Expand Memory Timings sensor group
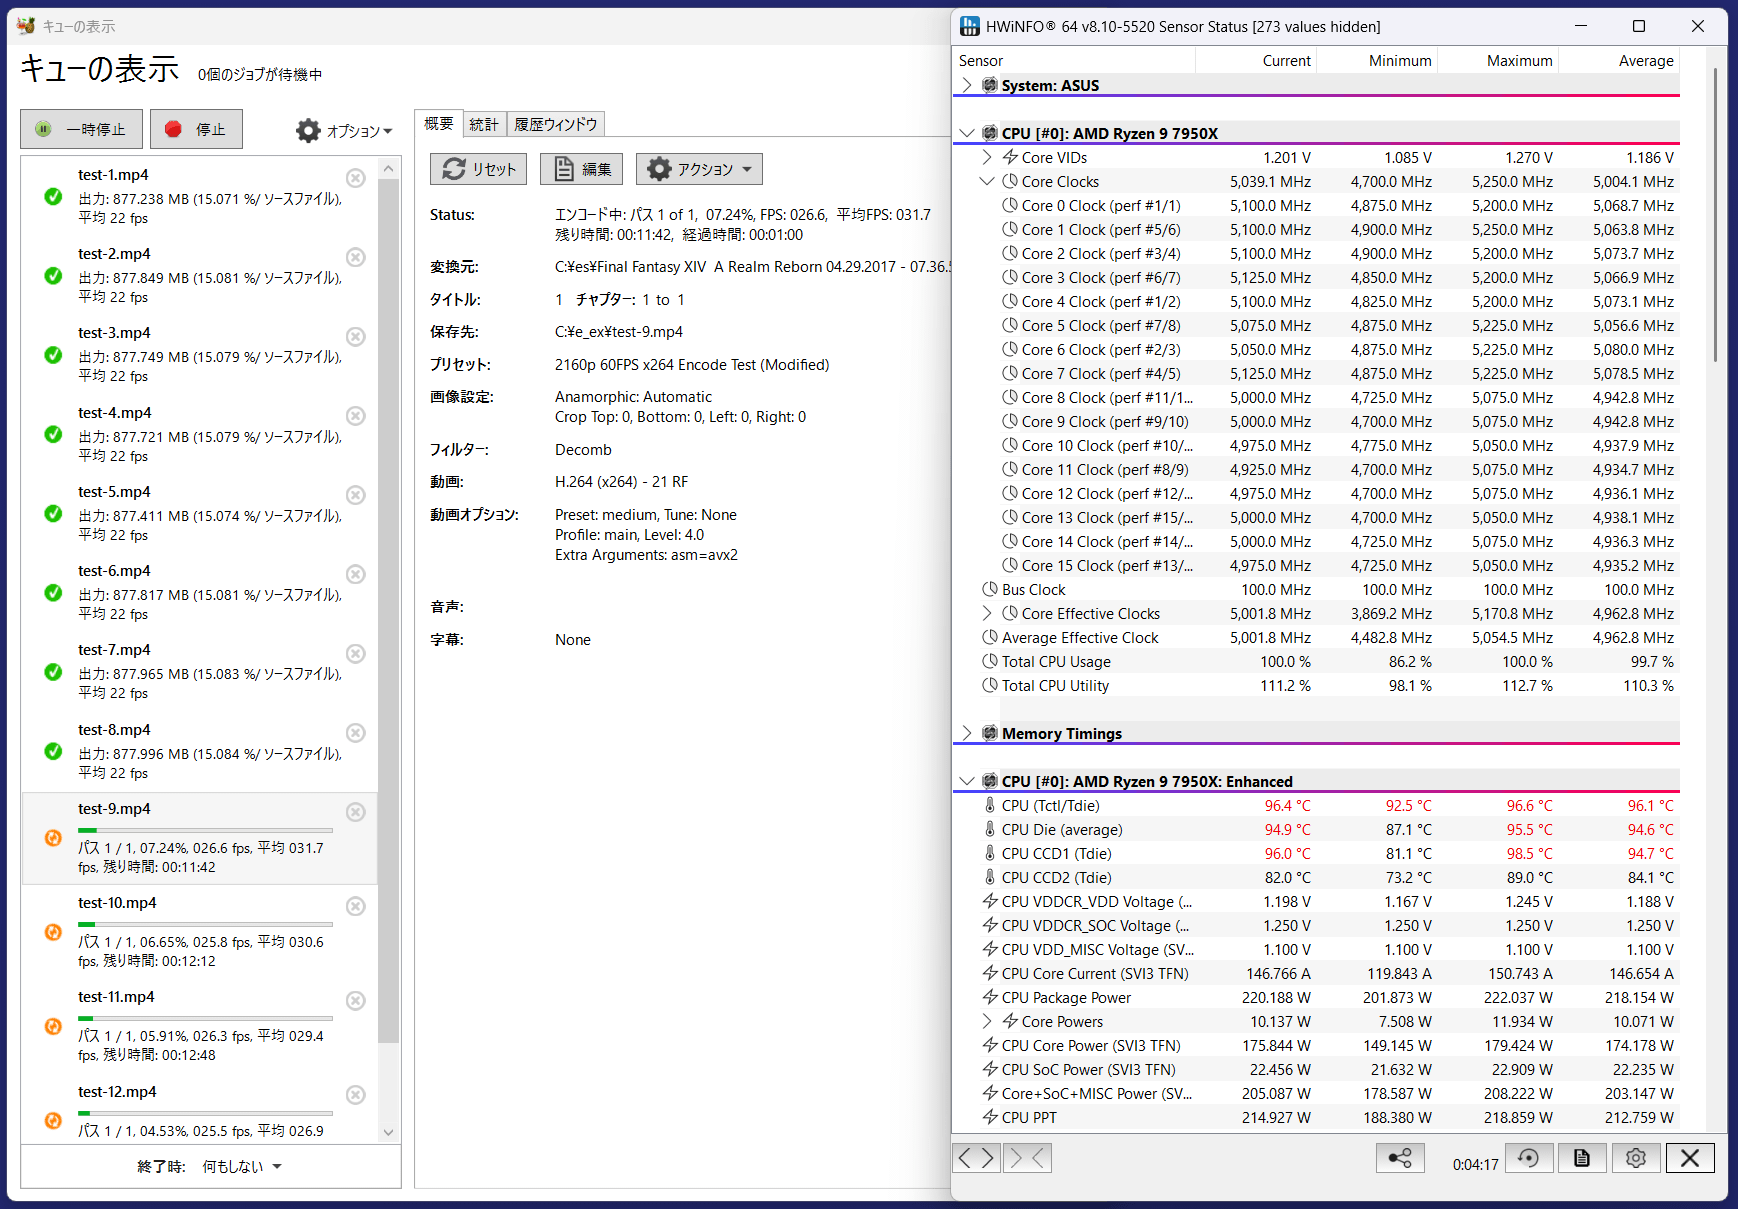Image resolution: width=1738 pixels, height=1209 pixels. [x=966, y=733]
